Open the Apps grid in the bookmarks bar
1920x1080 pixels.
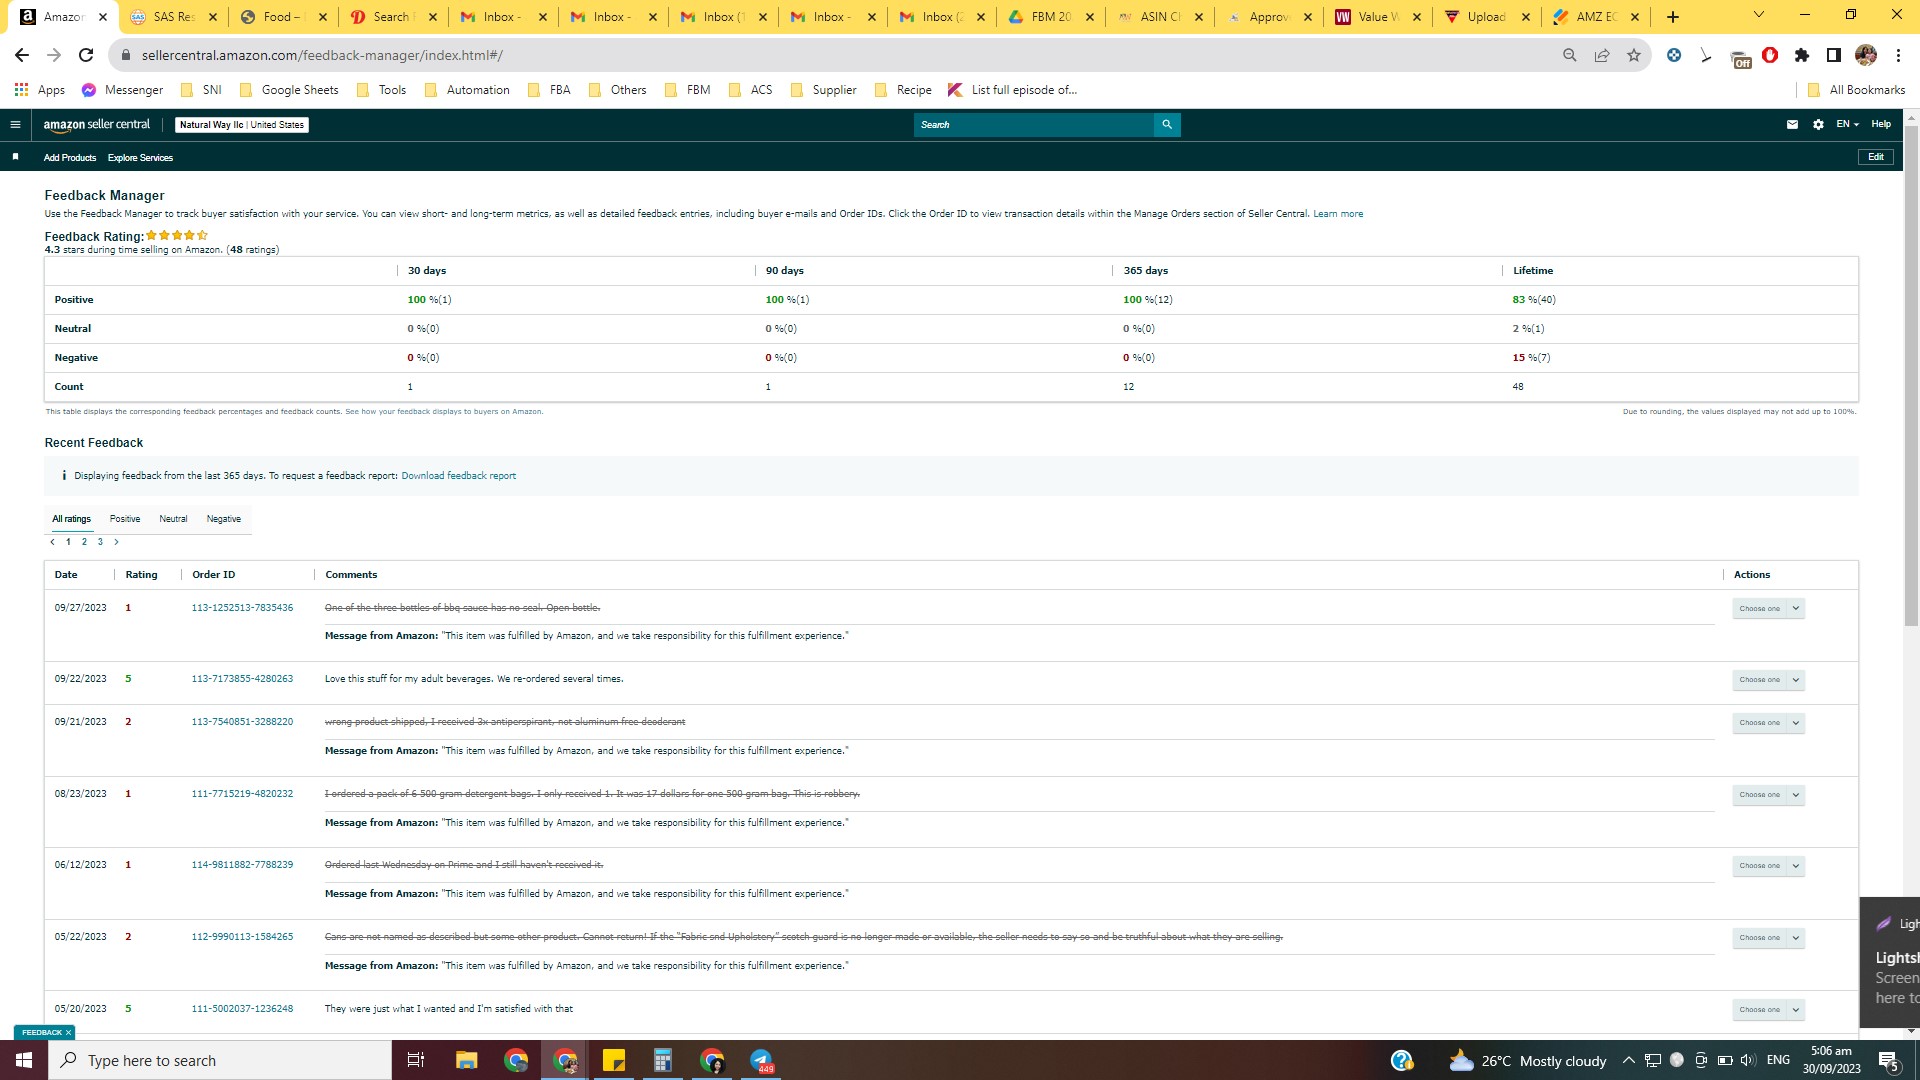[39, 90]
